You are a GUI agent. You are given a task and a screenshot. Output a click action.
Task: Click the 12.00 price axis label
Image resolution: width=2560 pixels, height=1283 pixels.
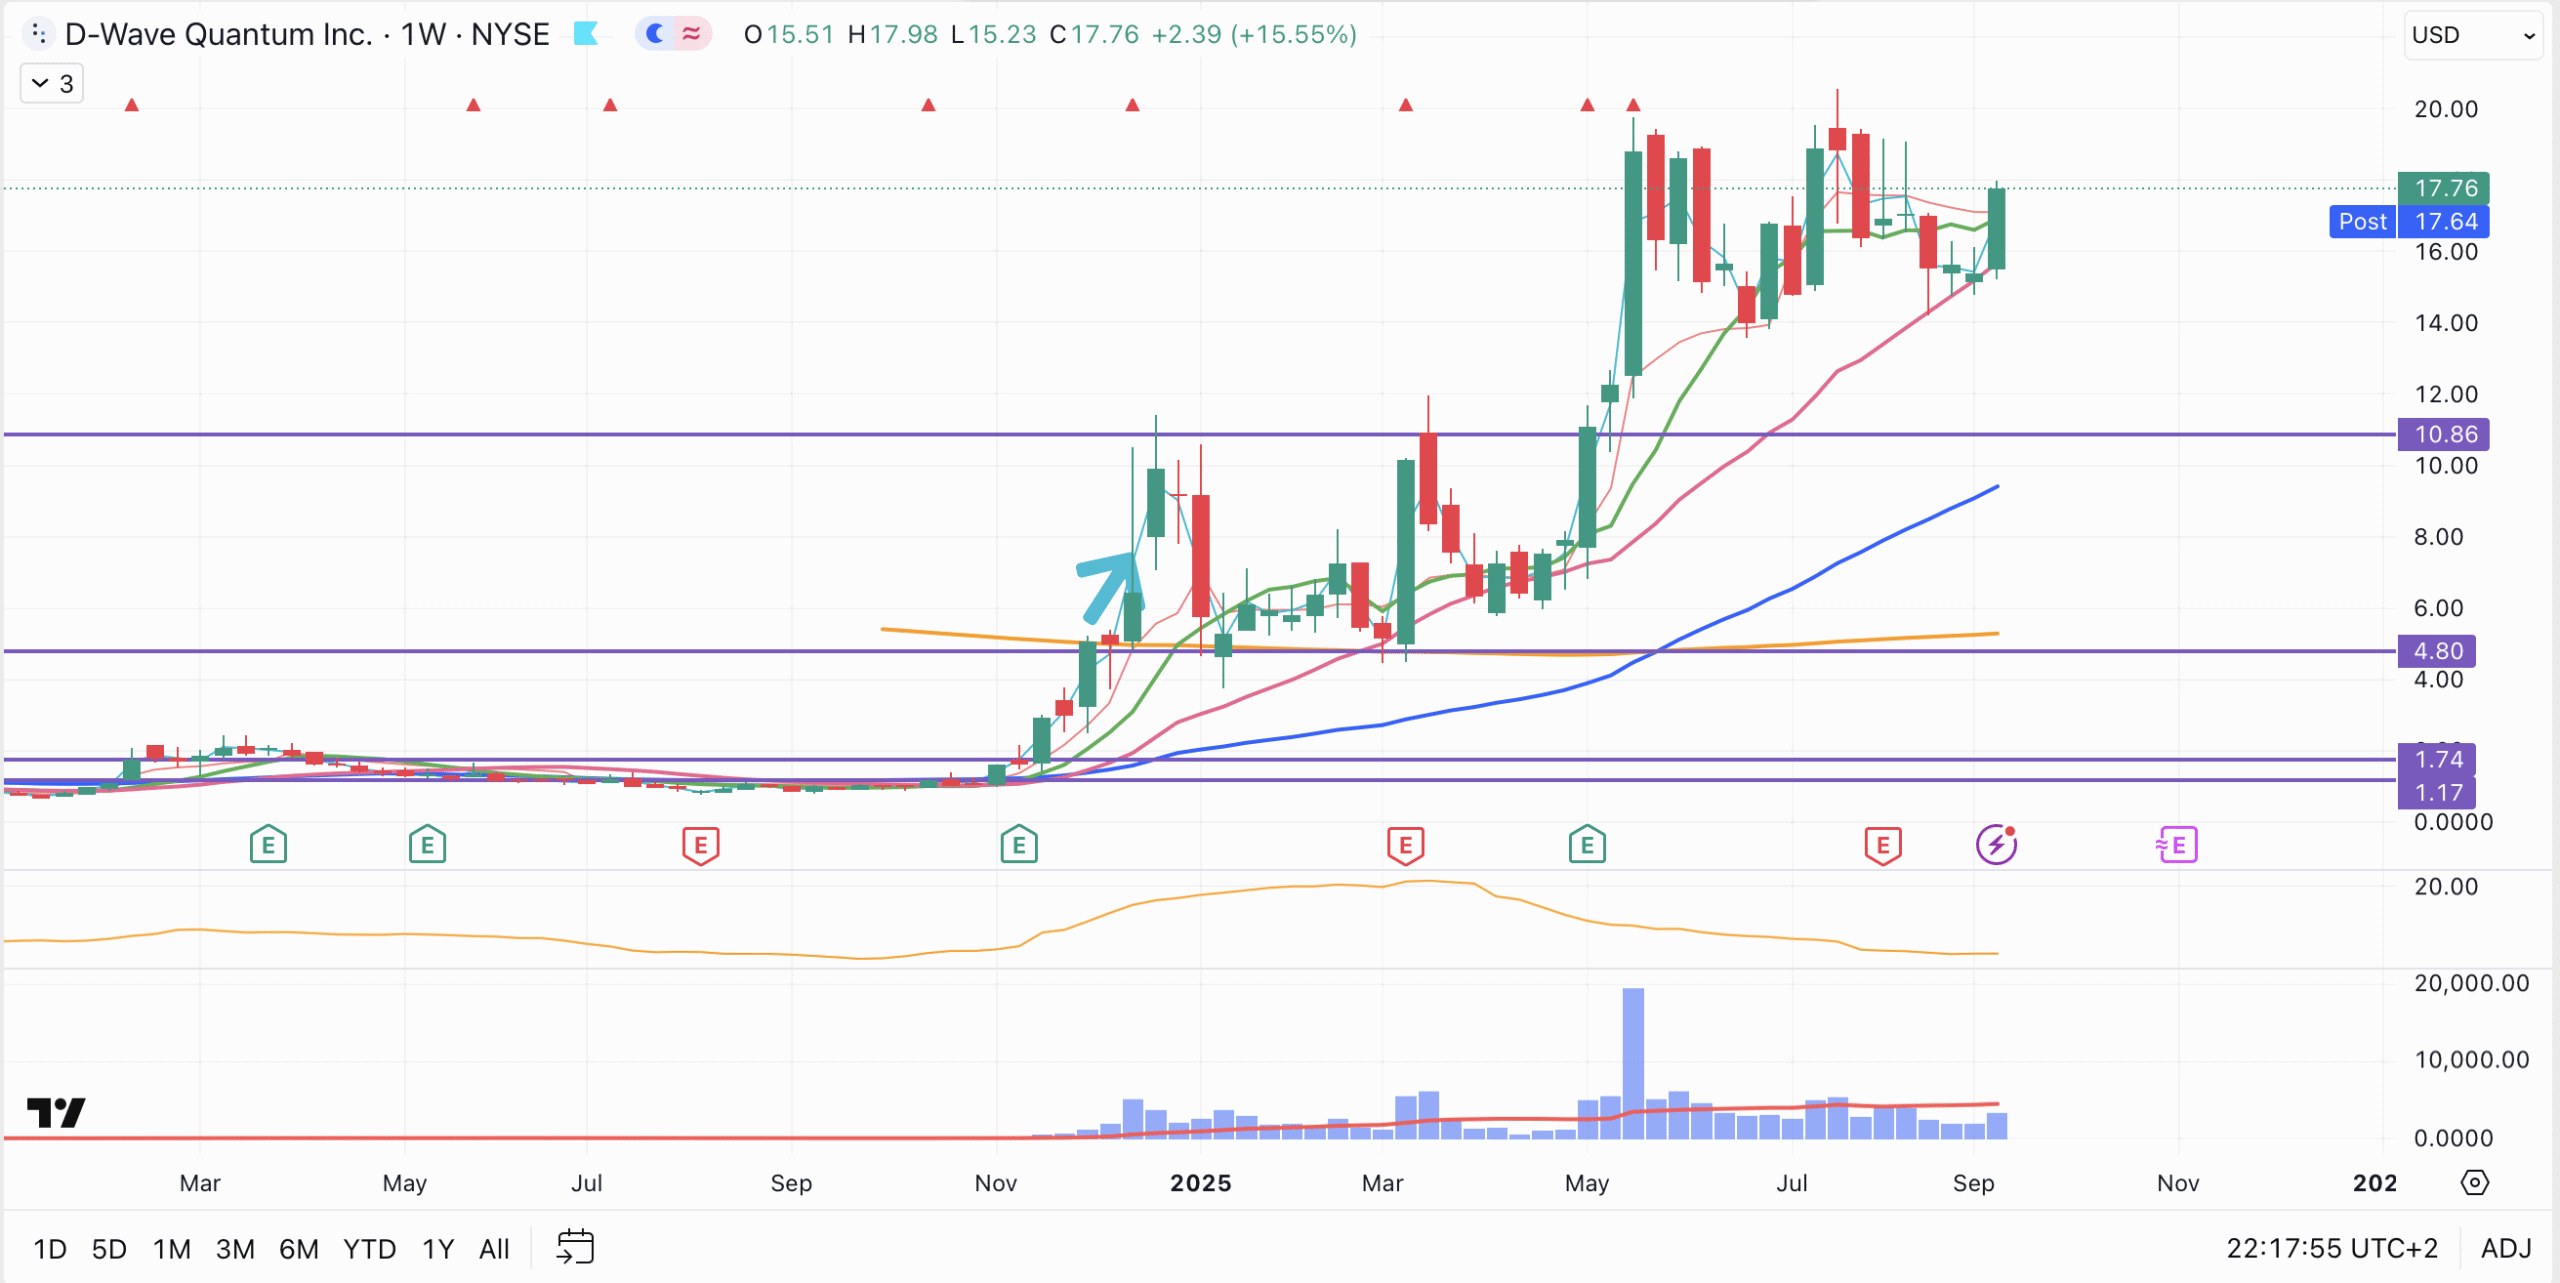point(2445,394)
